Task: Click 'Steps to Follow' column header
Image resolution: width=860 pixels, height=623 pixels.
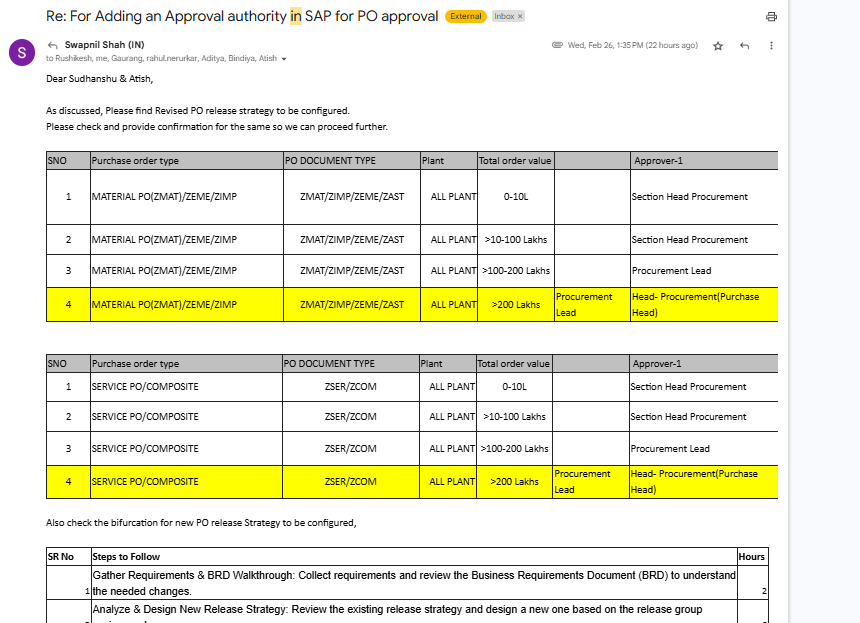Action: tap(126, 556)
